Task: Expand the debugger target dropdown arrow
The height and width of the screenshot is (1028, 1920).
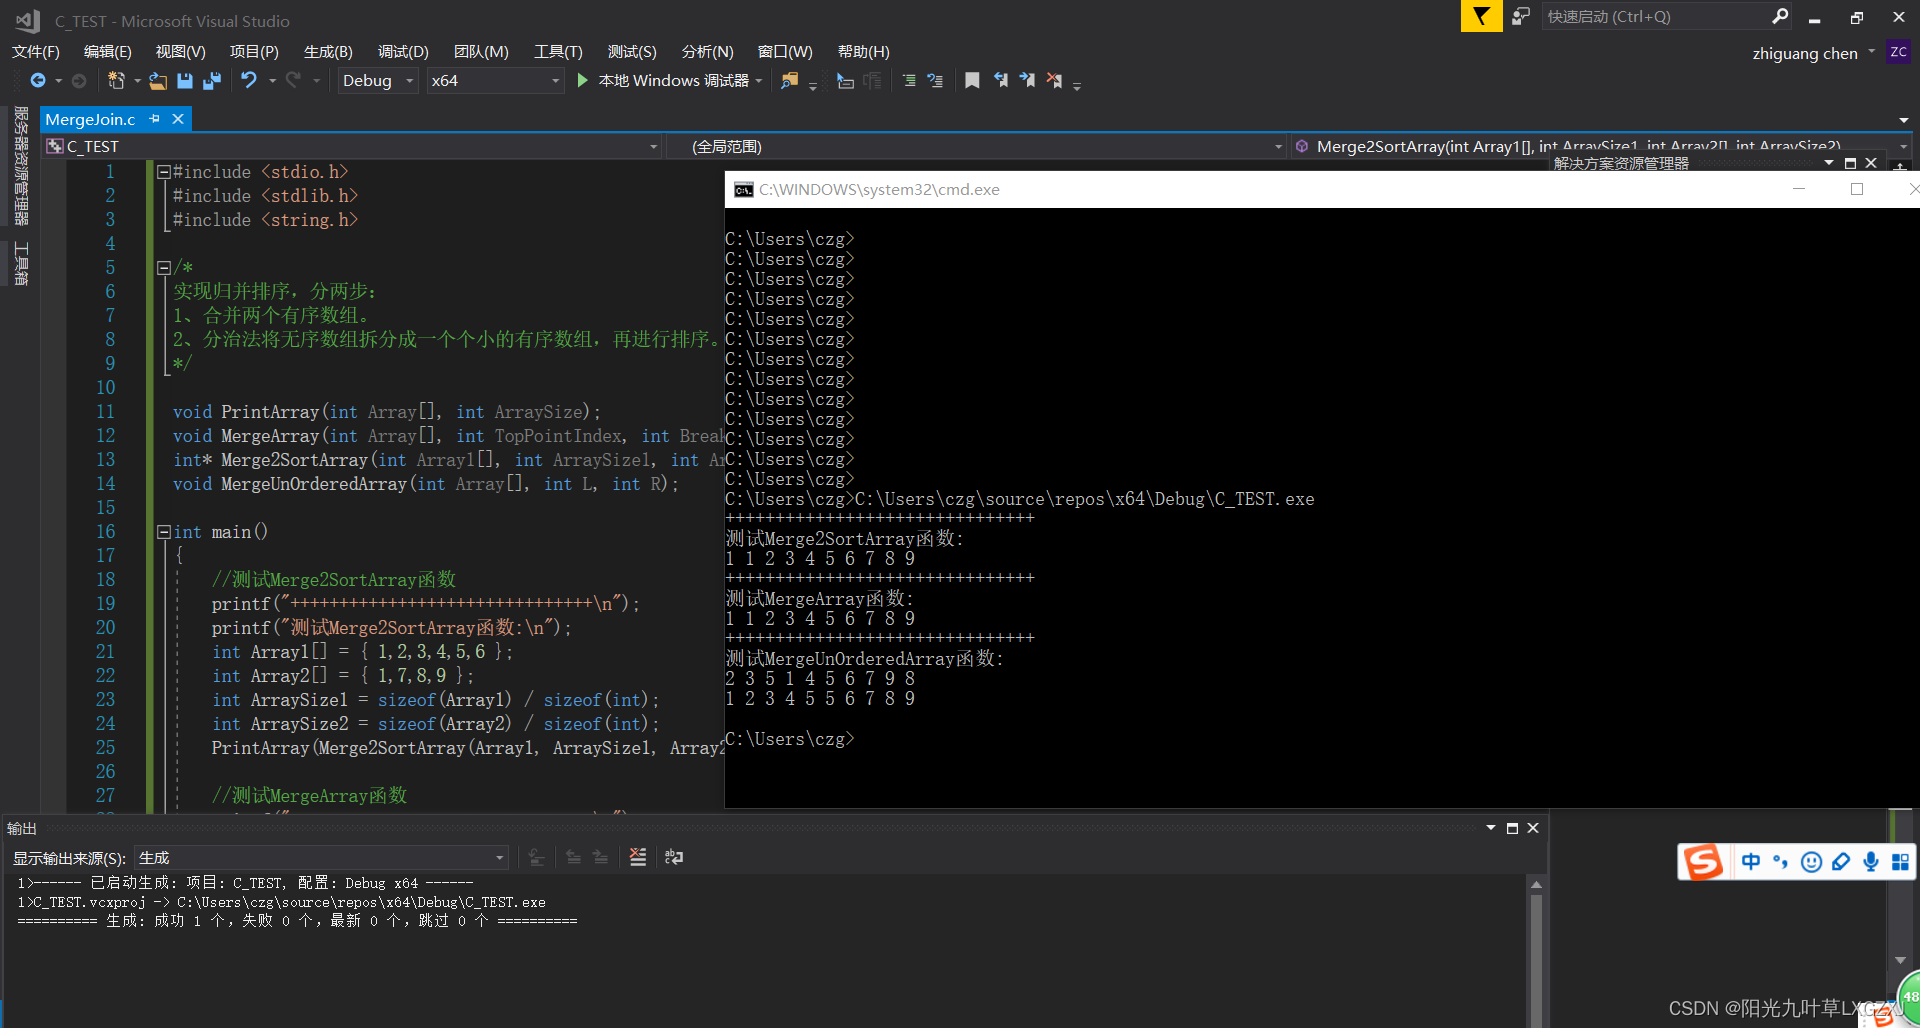Action: pos(759,81)
